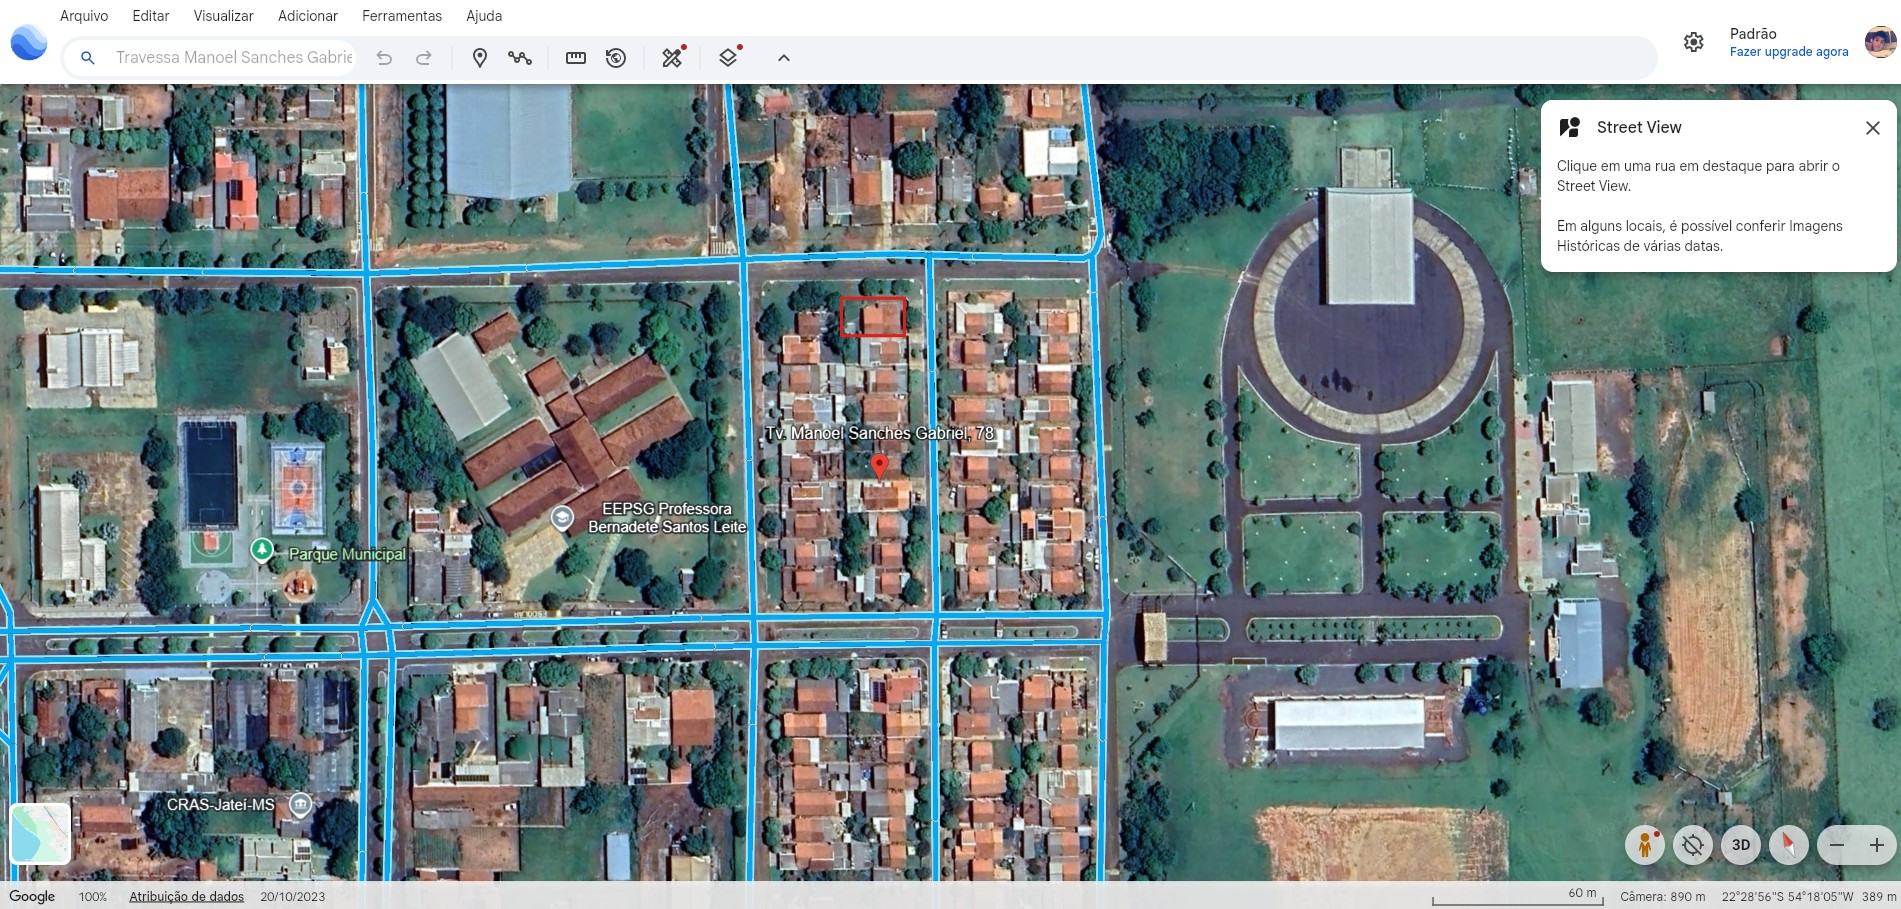Click the Fazer upgrade agora link
The width and height of the screenshot is (1901, 909).
click(x=1789, y=52)
